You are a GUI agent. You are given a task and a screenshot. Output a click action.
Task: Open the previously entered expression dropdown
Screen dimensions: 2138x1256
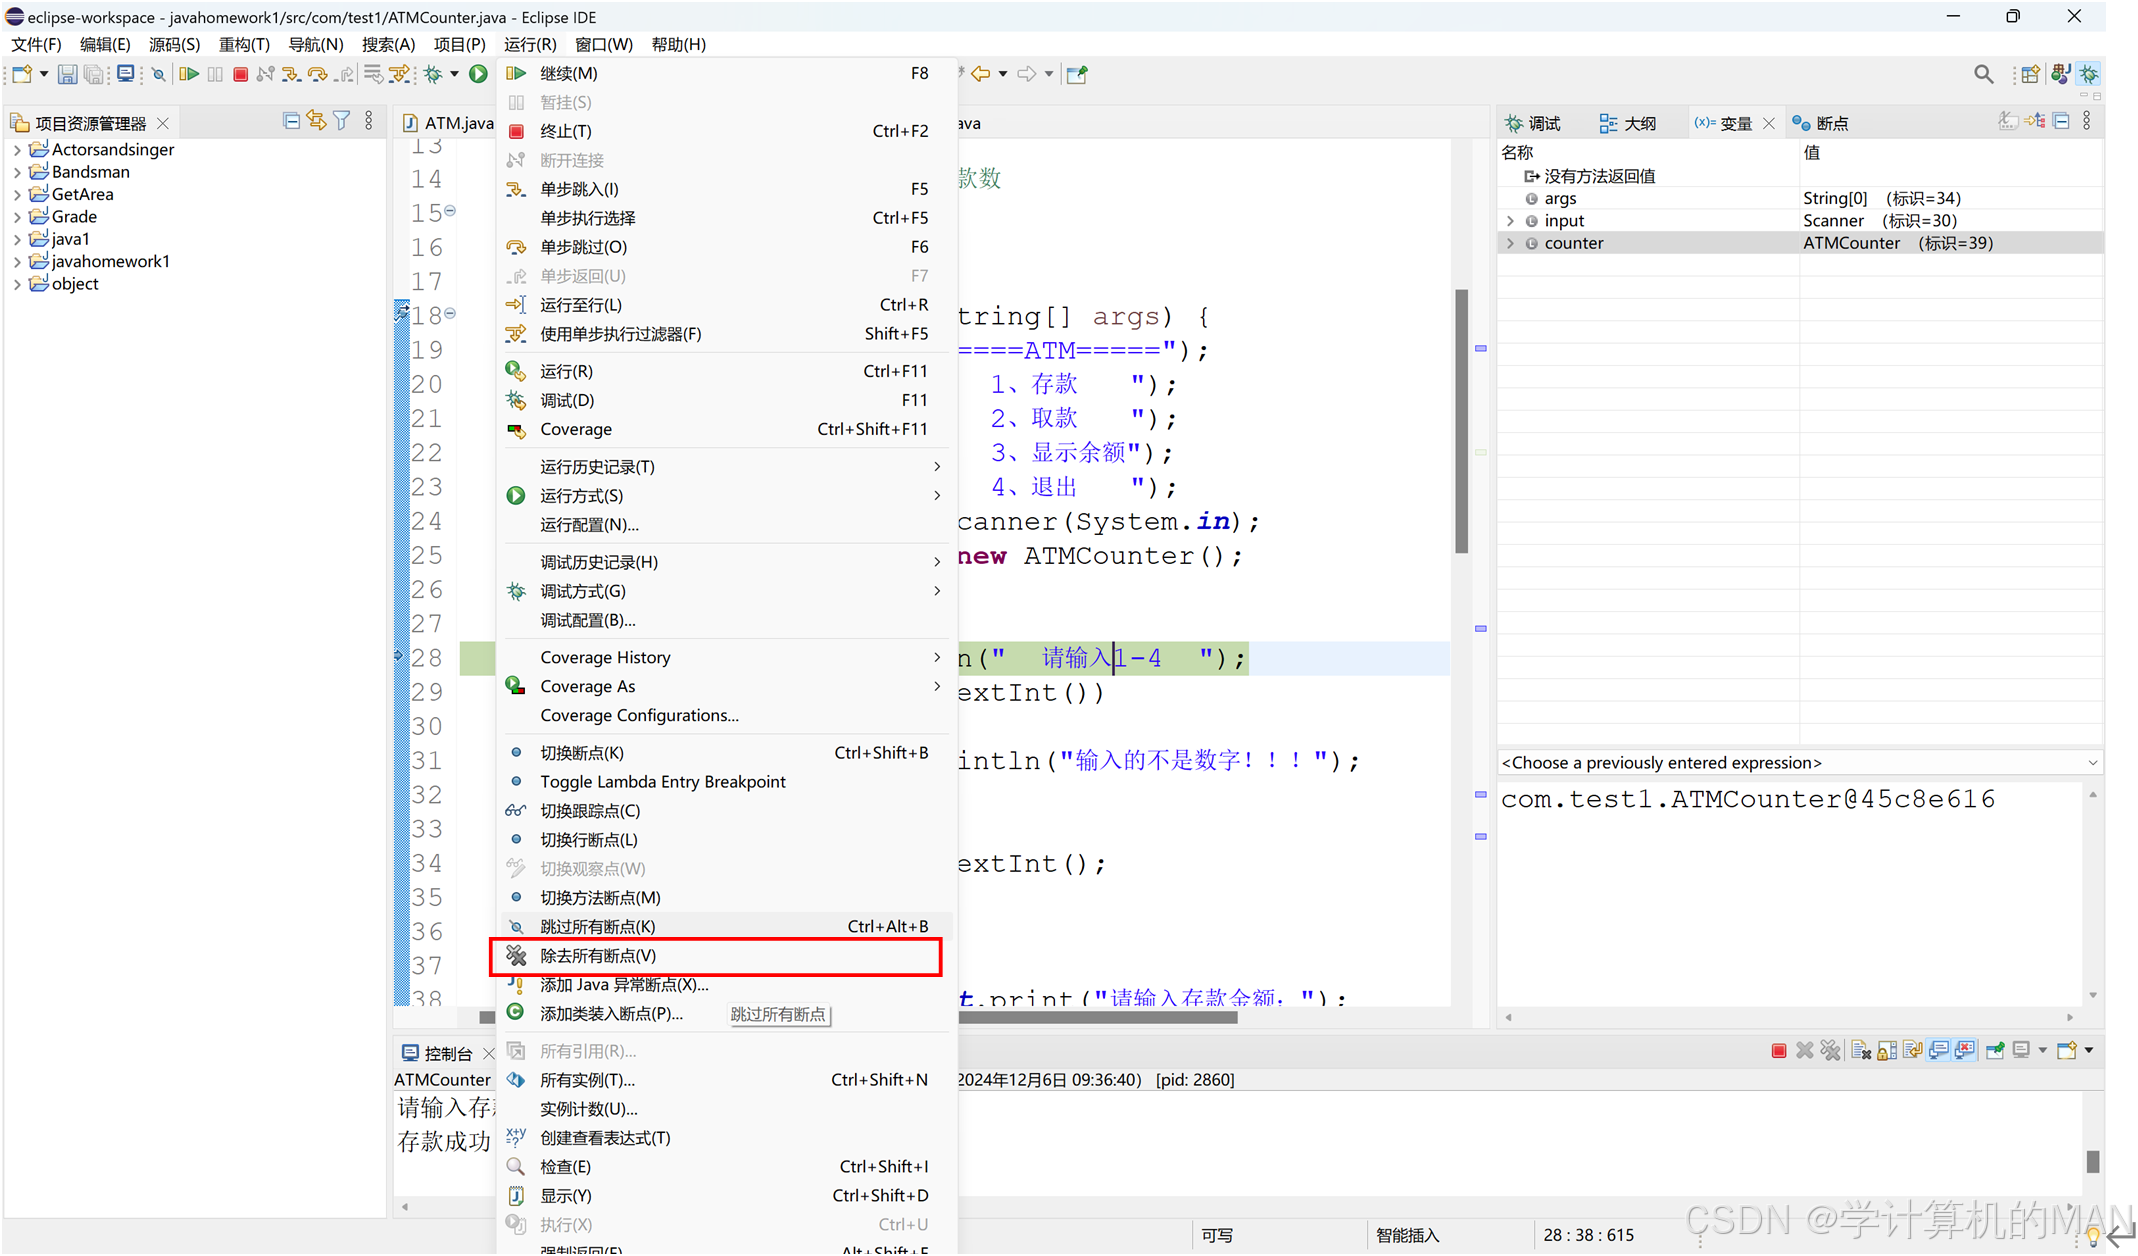coord(2092,762)
